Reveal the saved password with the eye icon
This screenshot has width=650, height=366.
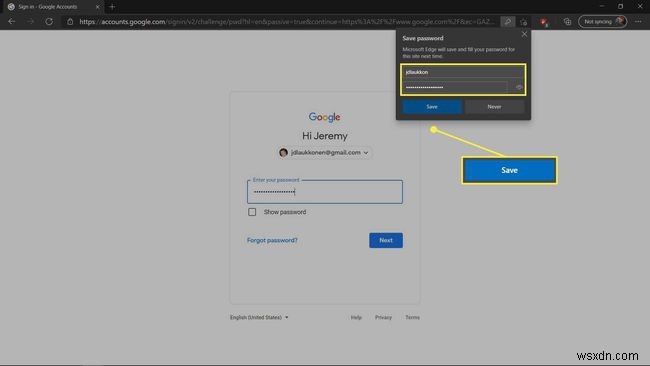point(519,87)
